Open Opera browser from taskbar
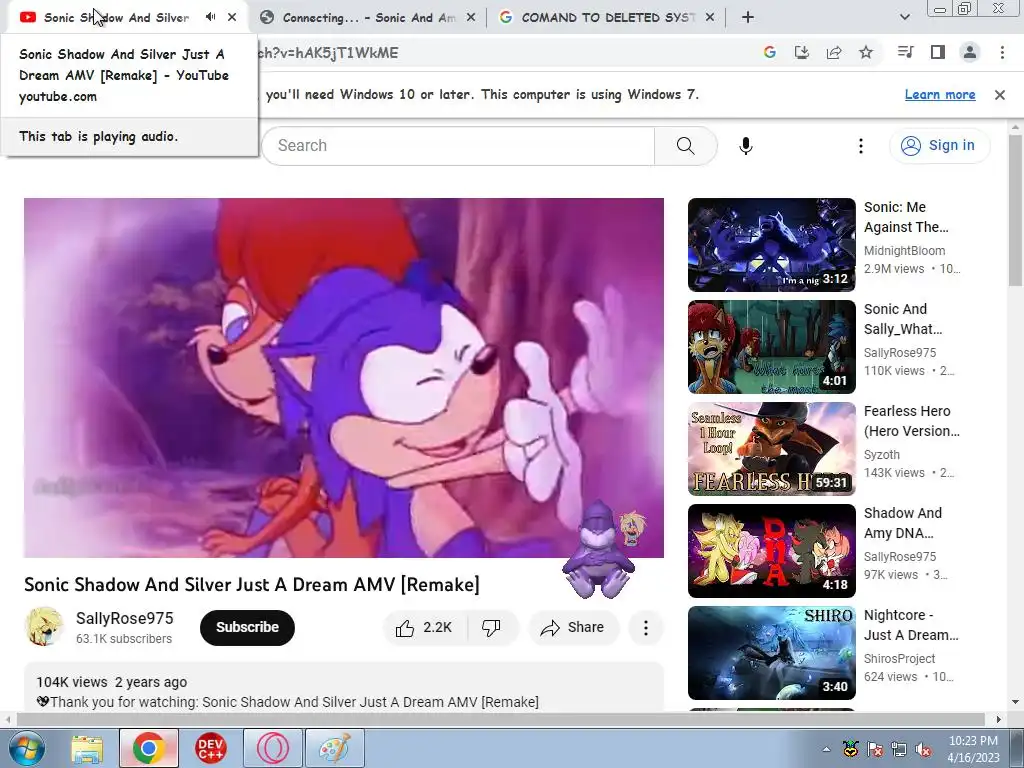 272,748
